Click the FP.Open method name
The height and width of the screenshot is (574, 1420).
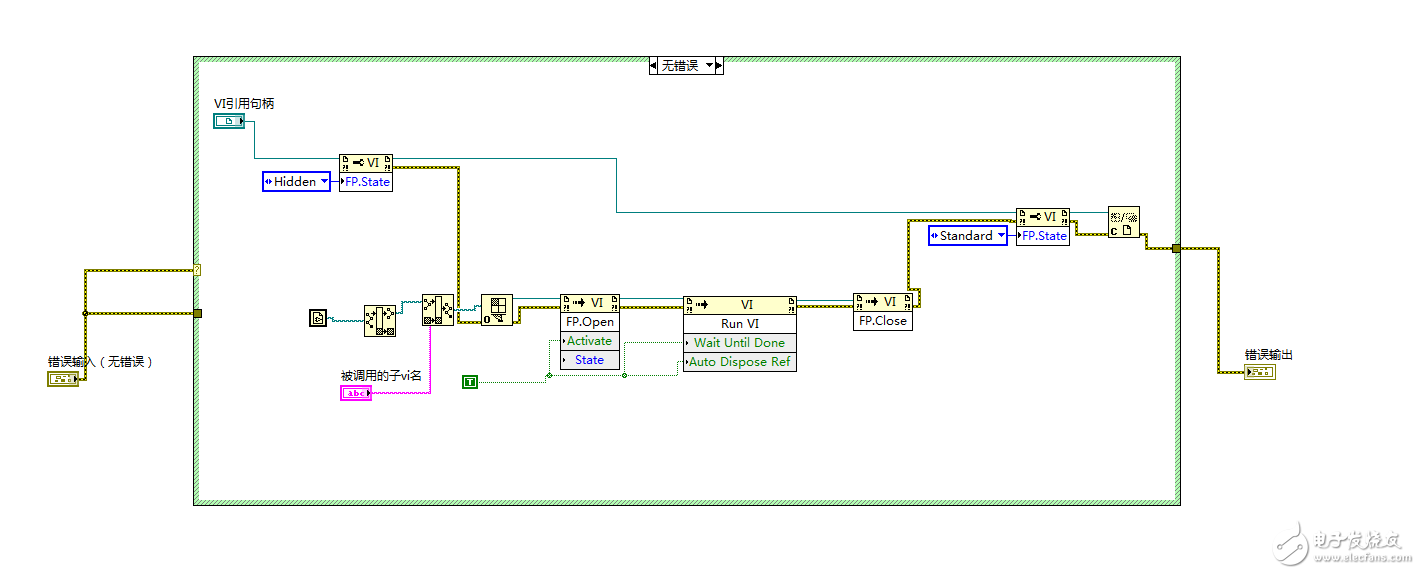(590, 322)
